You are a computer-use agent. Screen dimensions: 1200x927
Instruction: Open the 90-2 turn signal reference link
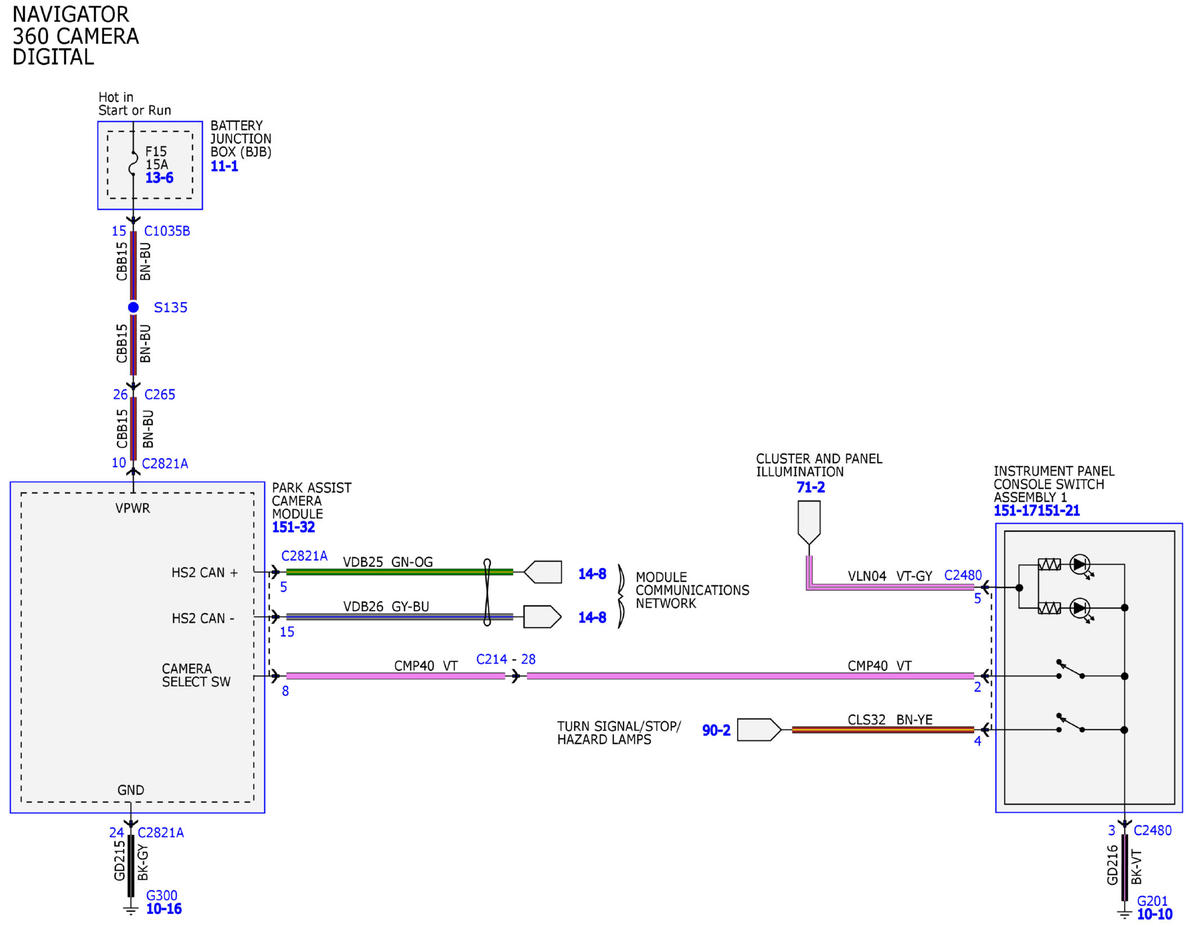point(716,731)
